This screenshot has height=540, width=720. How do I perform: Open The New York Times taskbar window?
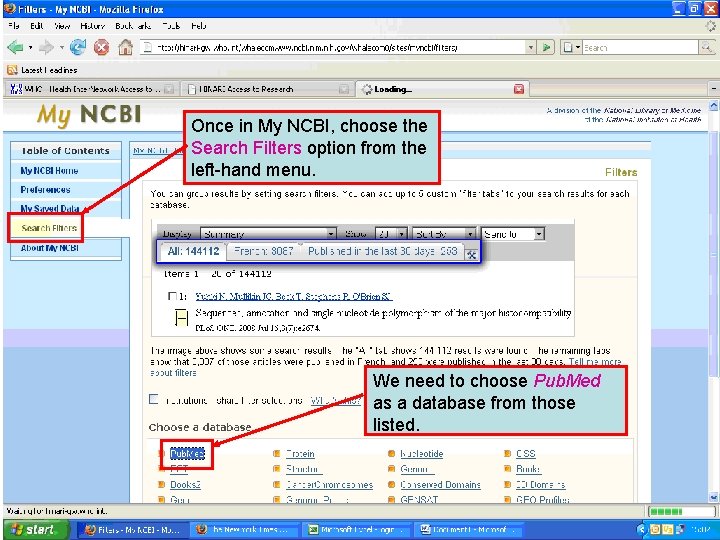point(244,530)
